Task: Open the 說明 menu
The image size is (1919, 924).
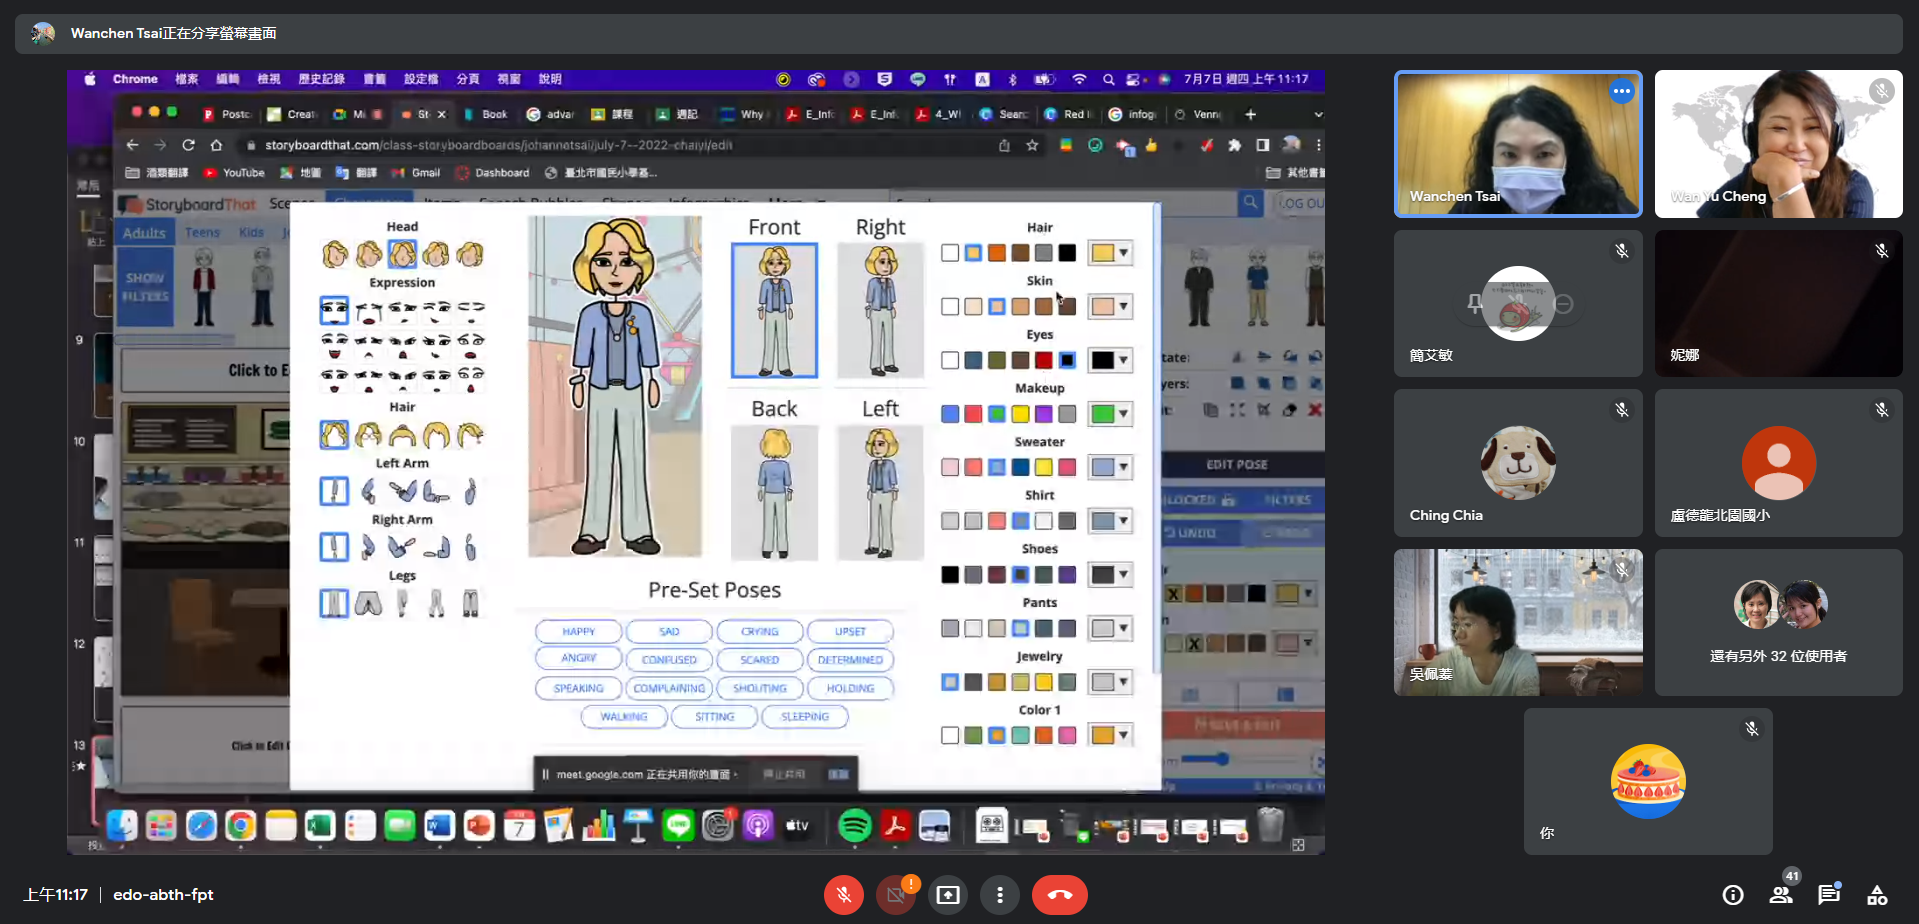Action: 550,79
